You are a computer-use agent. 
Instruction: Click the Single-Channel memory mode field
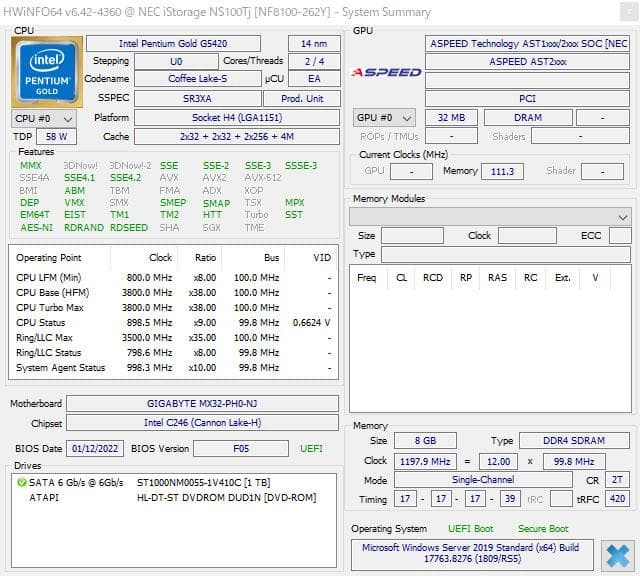click(x=483, y=480)
